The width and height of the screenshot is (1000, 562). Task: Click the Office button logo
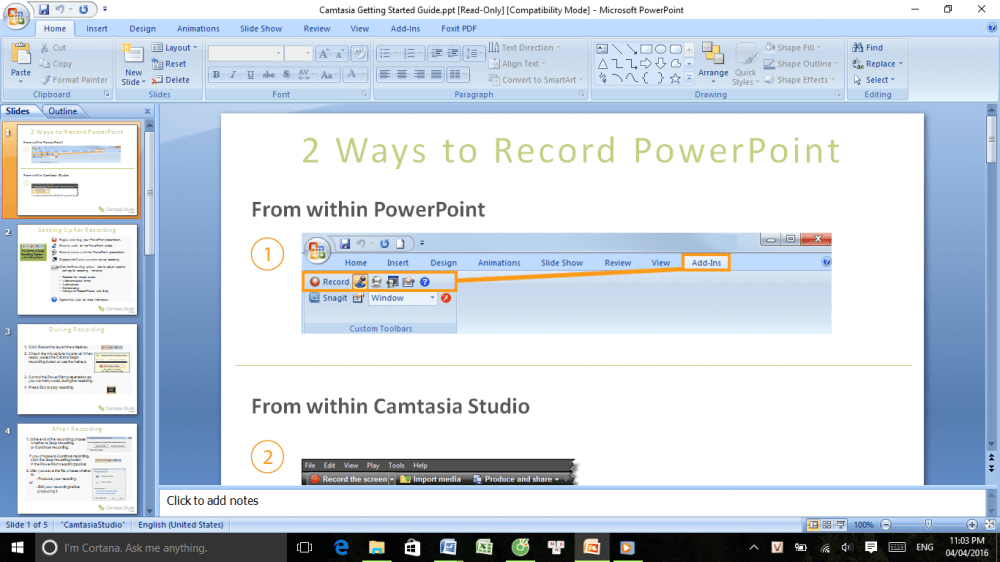(x=16, y=15)
